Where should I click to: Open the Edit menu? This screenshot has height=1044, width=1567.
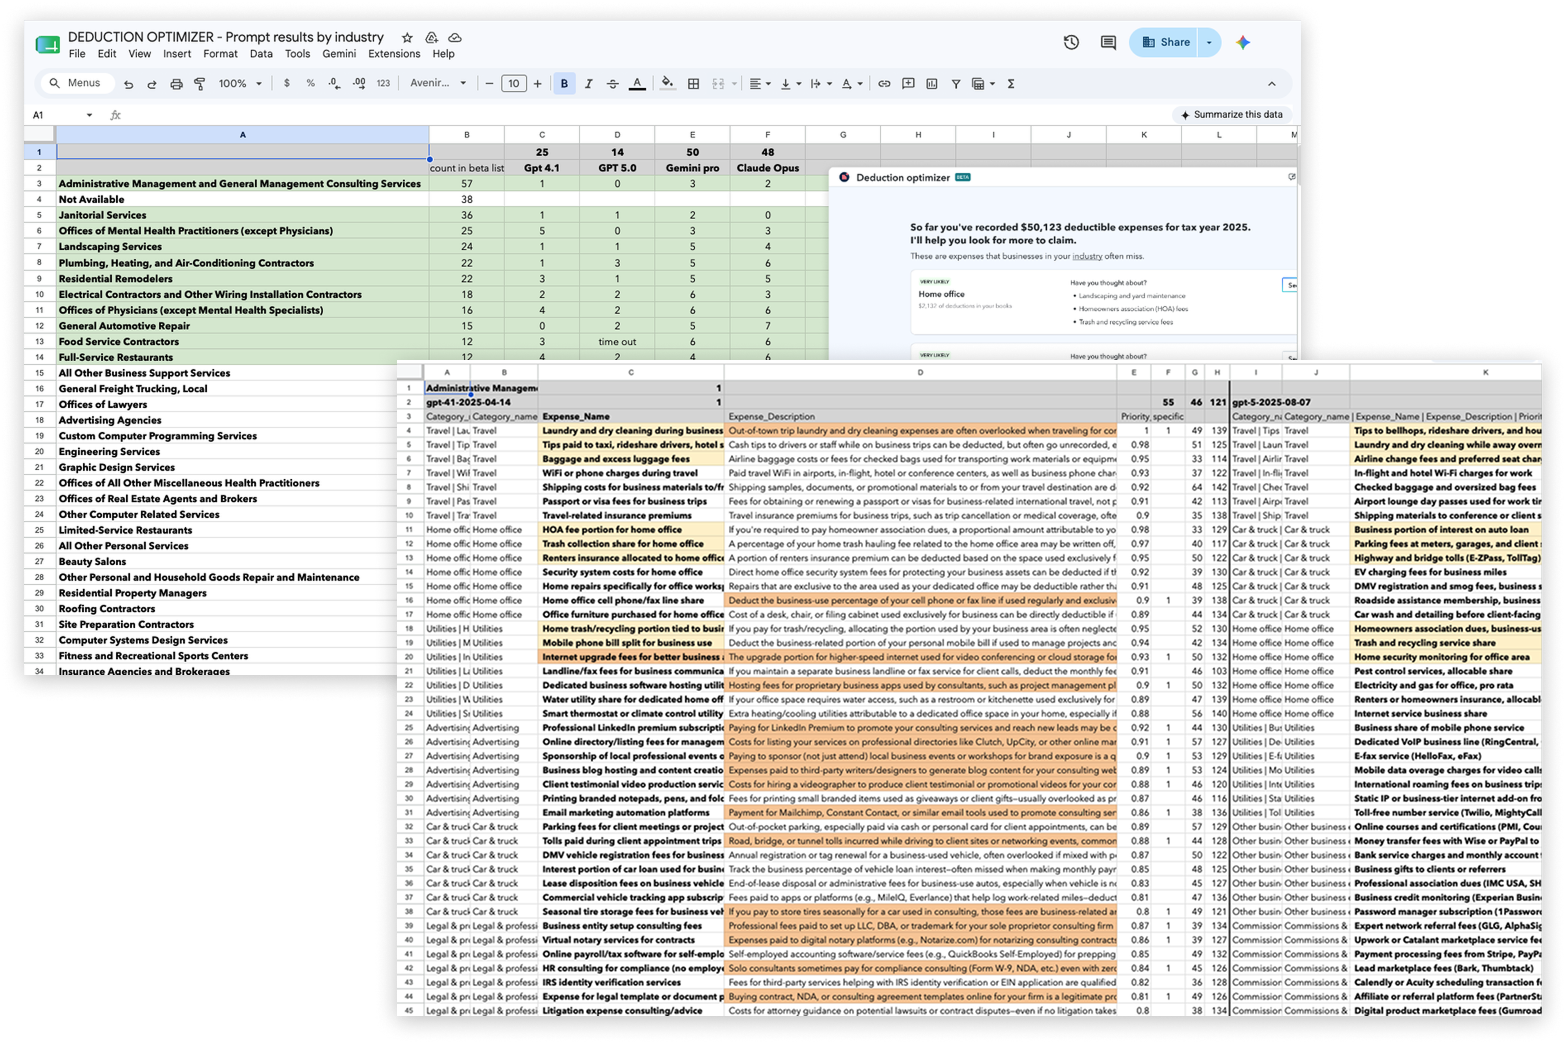pyautogui.click(x=107, y=54)
